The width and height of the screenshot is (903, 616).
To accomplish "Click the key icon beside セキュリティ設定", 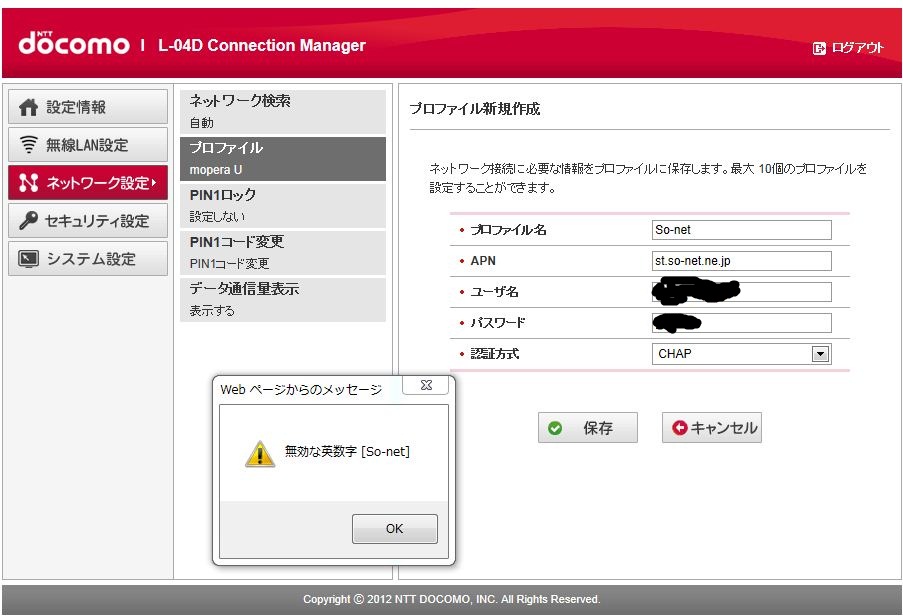I will 28,220.
